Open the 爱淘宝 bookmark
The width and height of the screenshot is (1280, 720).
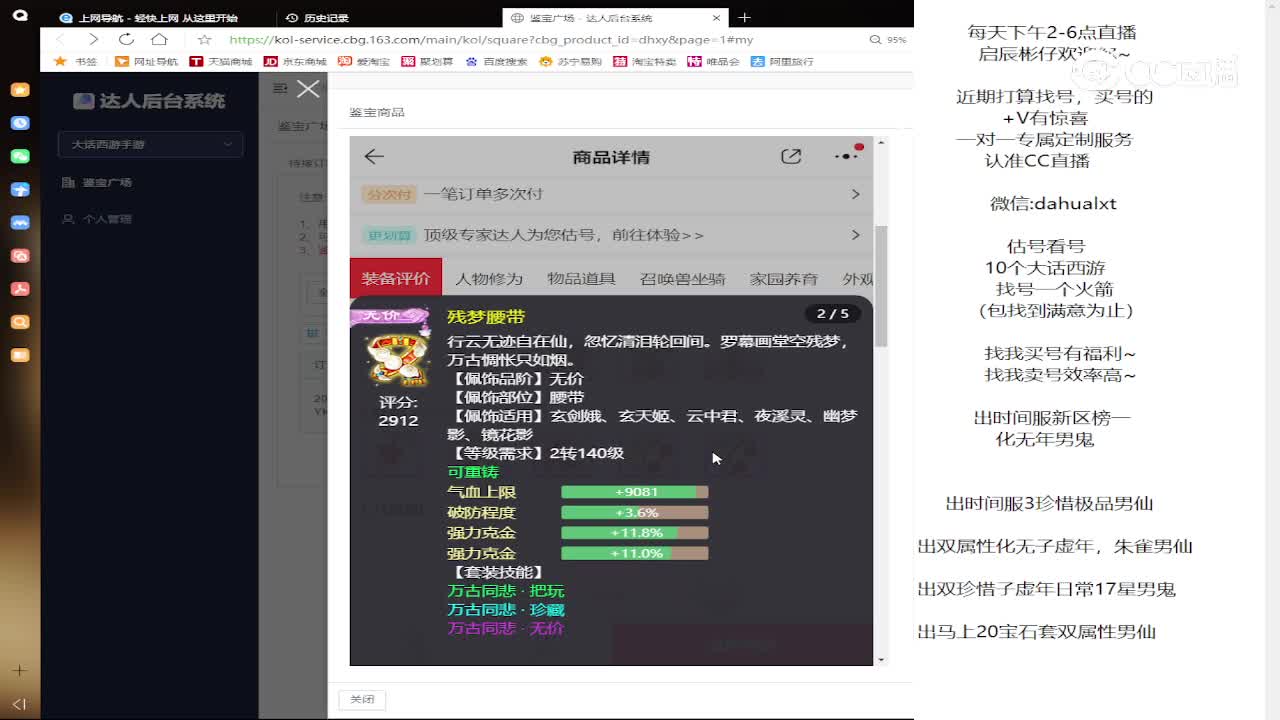(364, 61)
